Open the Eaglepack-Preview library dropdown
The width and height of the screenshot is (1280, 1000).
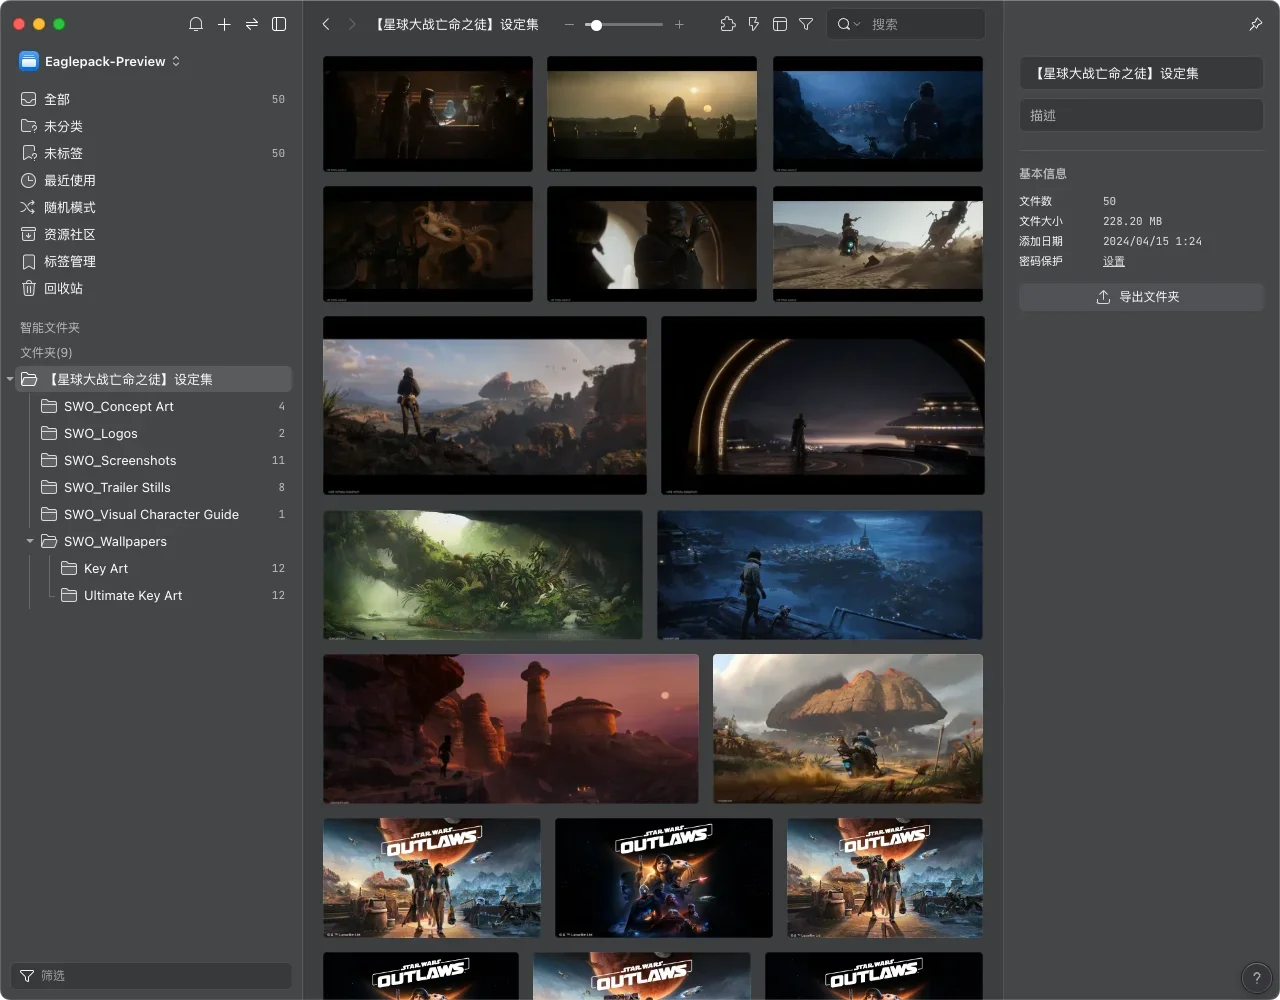pos(100,61)
